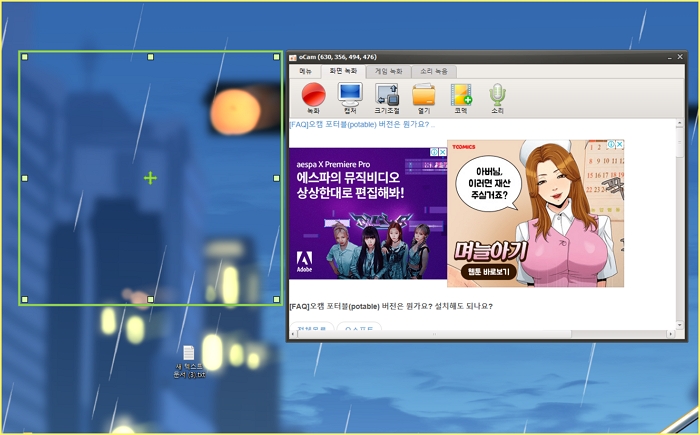The height and width of the screenshot is (435, 700).
Task: Click the bottom-right handle of the capture region
Action: [x=276, y=299]
